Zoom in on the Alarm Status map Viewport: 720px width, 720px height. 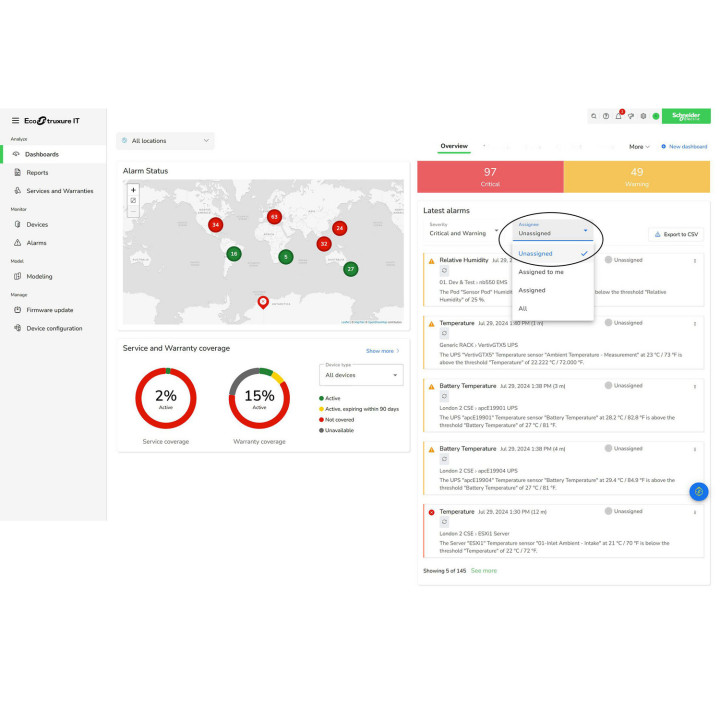pyautogui.click(x=133, y=190)
